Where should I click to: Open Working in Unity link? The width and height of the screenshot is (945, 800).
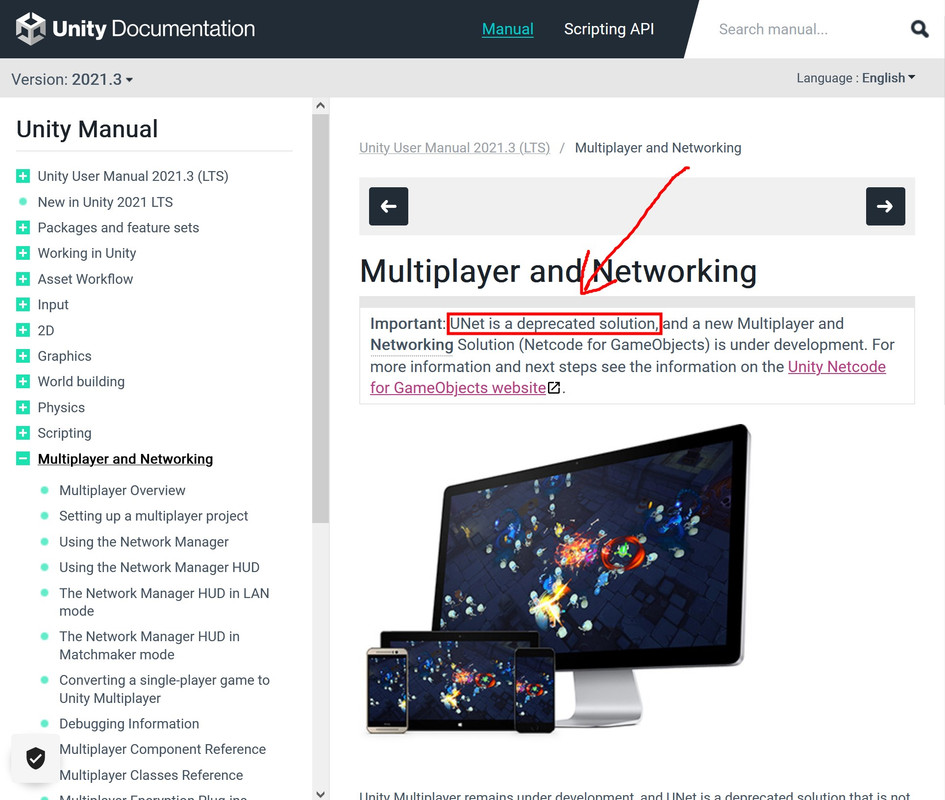87,253
